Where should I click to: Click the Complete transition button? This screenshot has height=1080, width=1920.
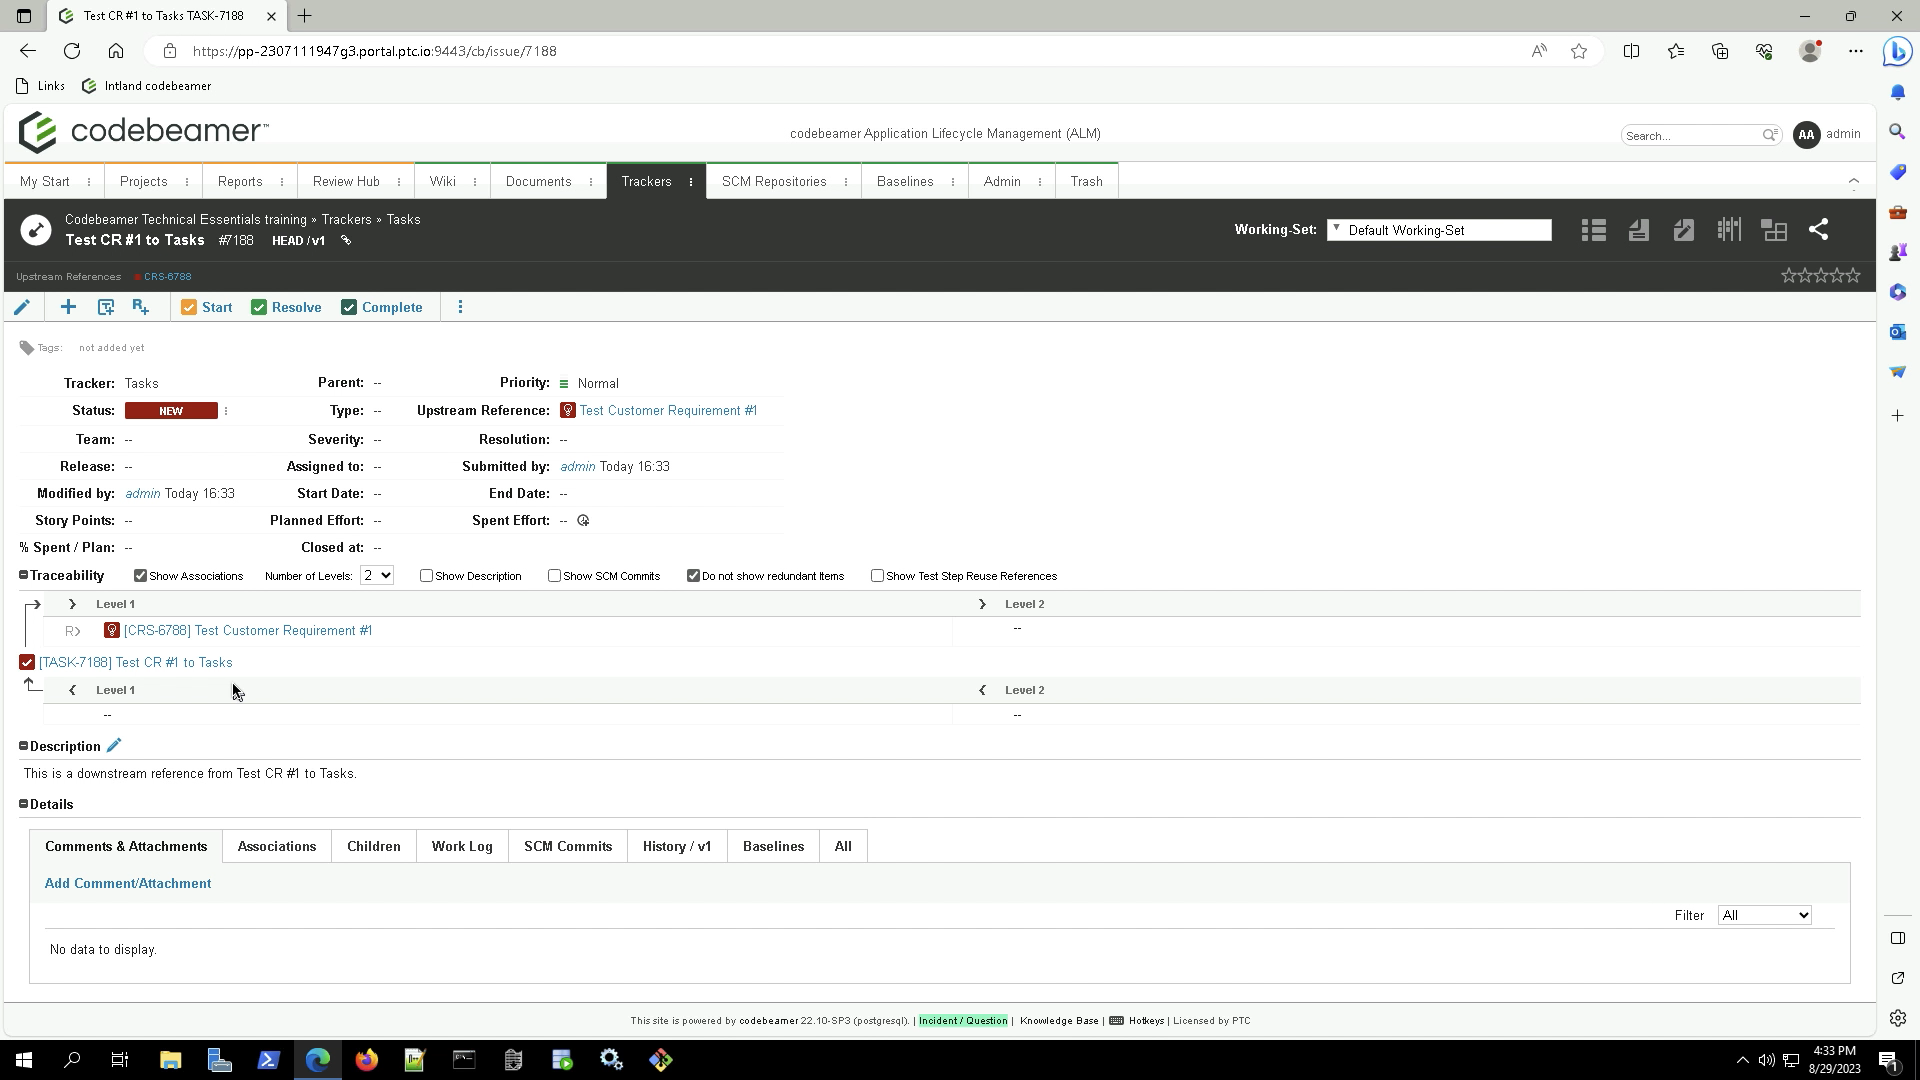[381, 307]
